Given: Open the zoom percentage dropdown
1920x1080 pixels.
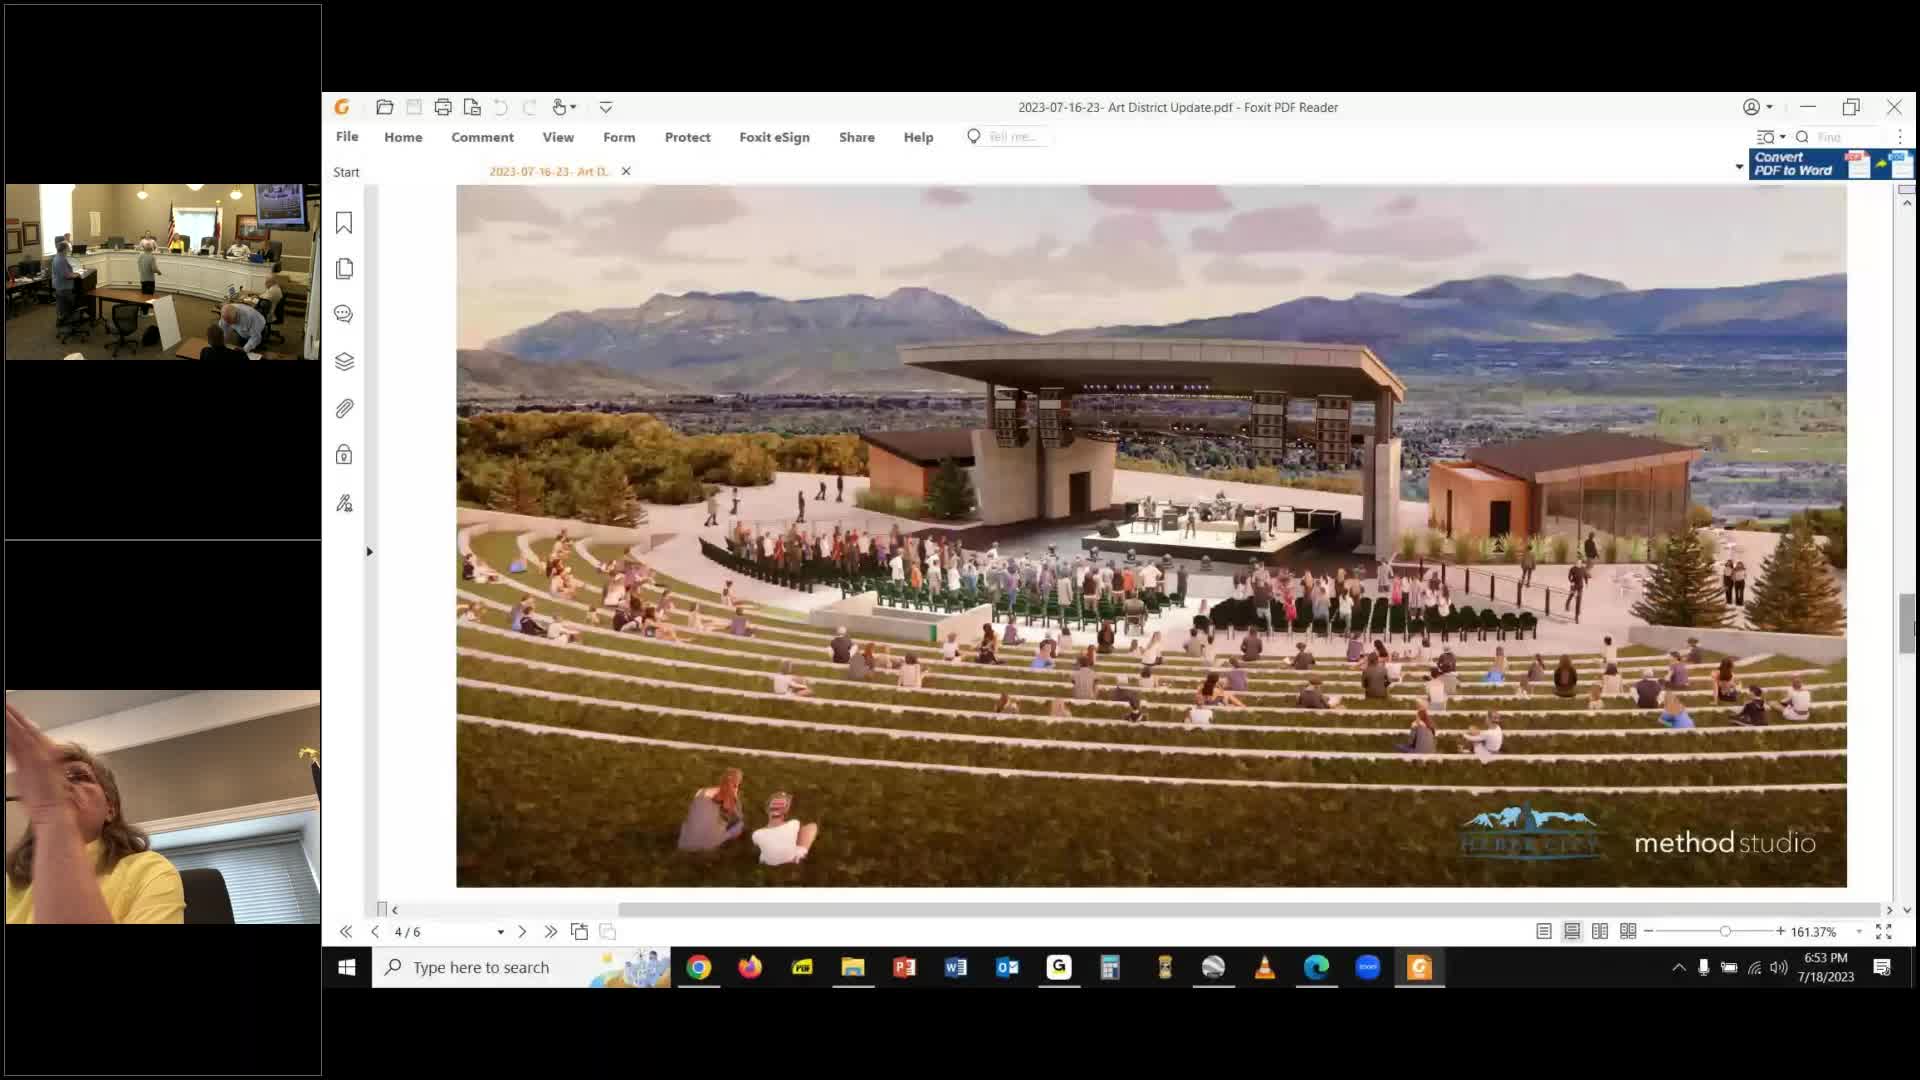Looking at the screenshot, I should [x=1859, y=932].
